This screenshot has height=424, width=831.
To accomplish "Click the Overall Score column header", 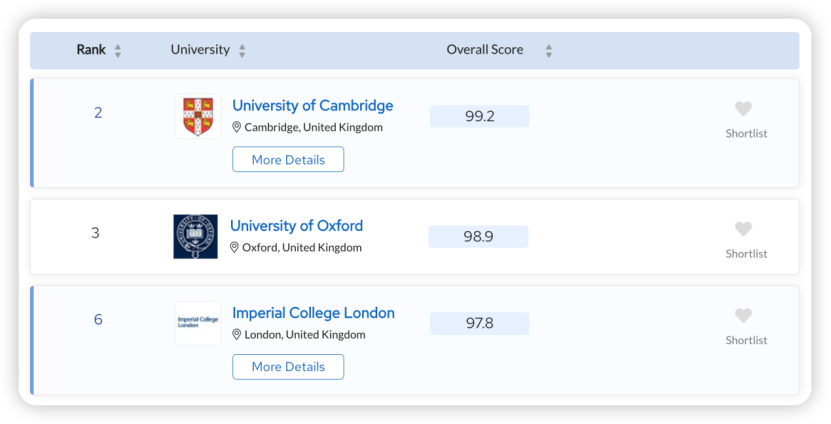I will click(x=485, y=49).
